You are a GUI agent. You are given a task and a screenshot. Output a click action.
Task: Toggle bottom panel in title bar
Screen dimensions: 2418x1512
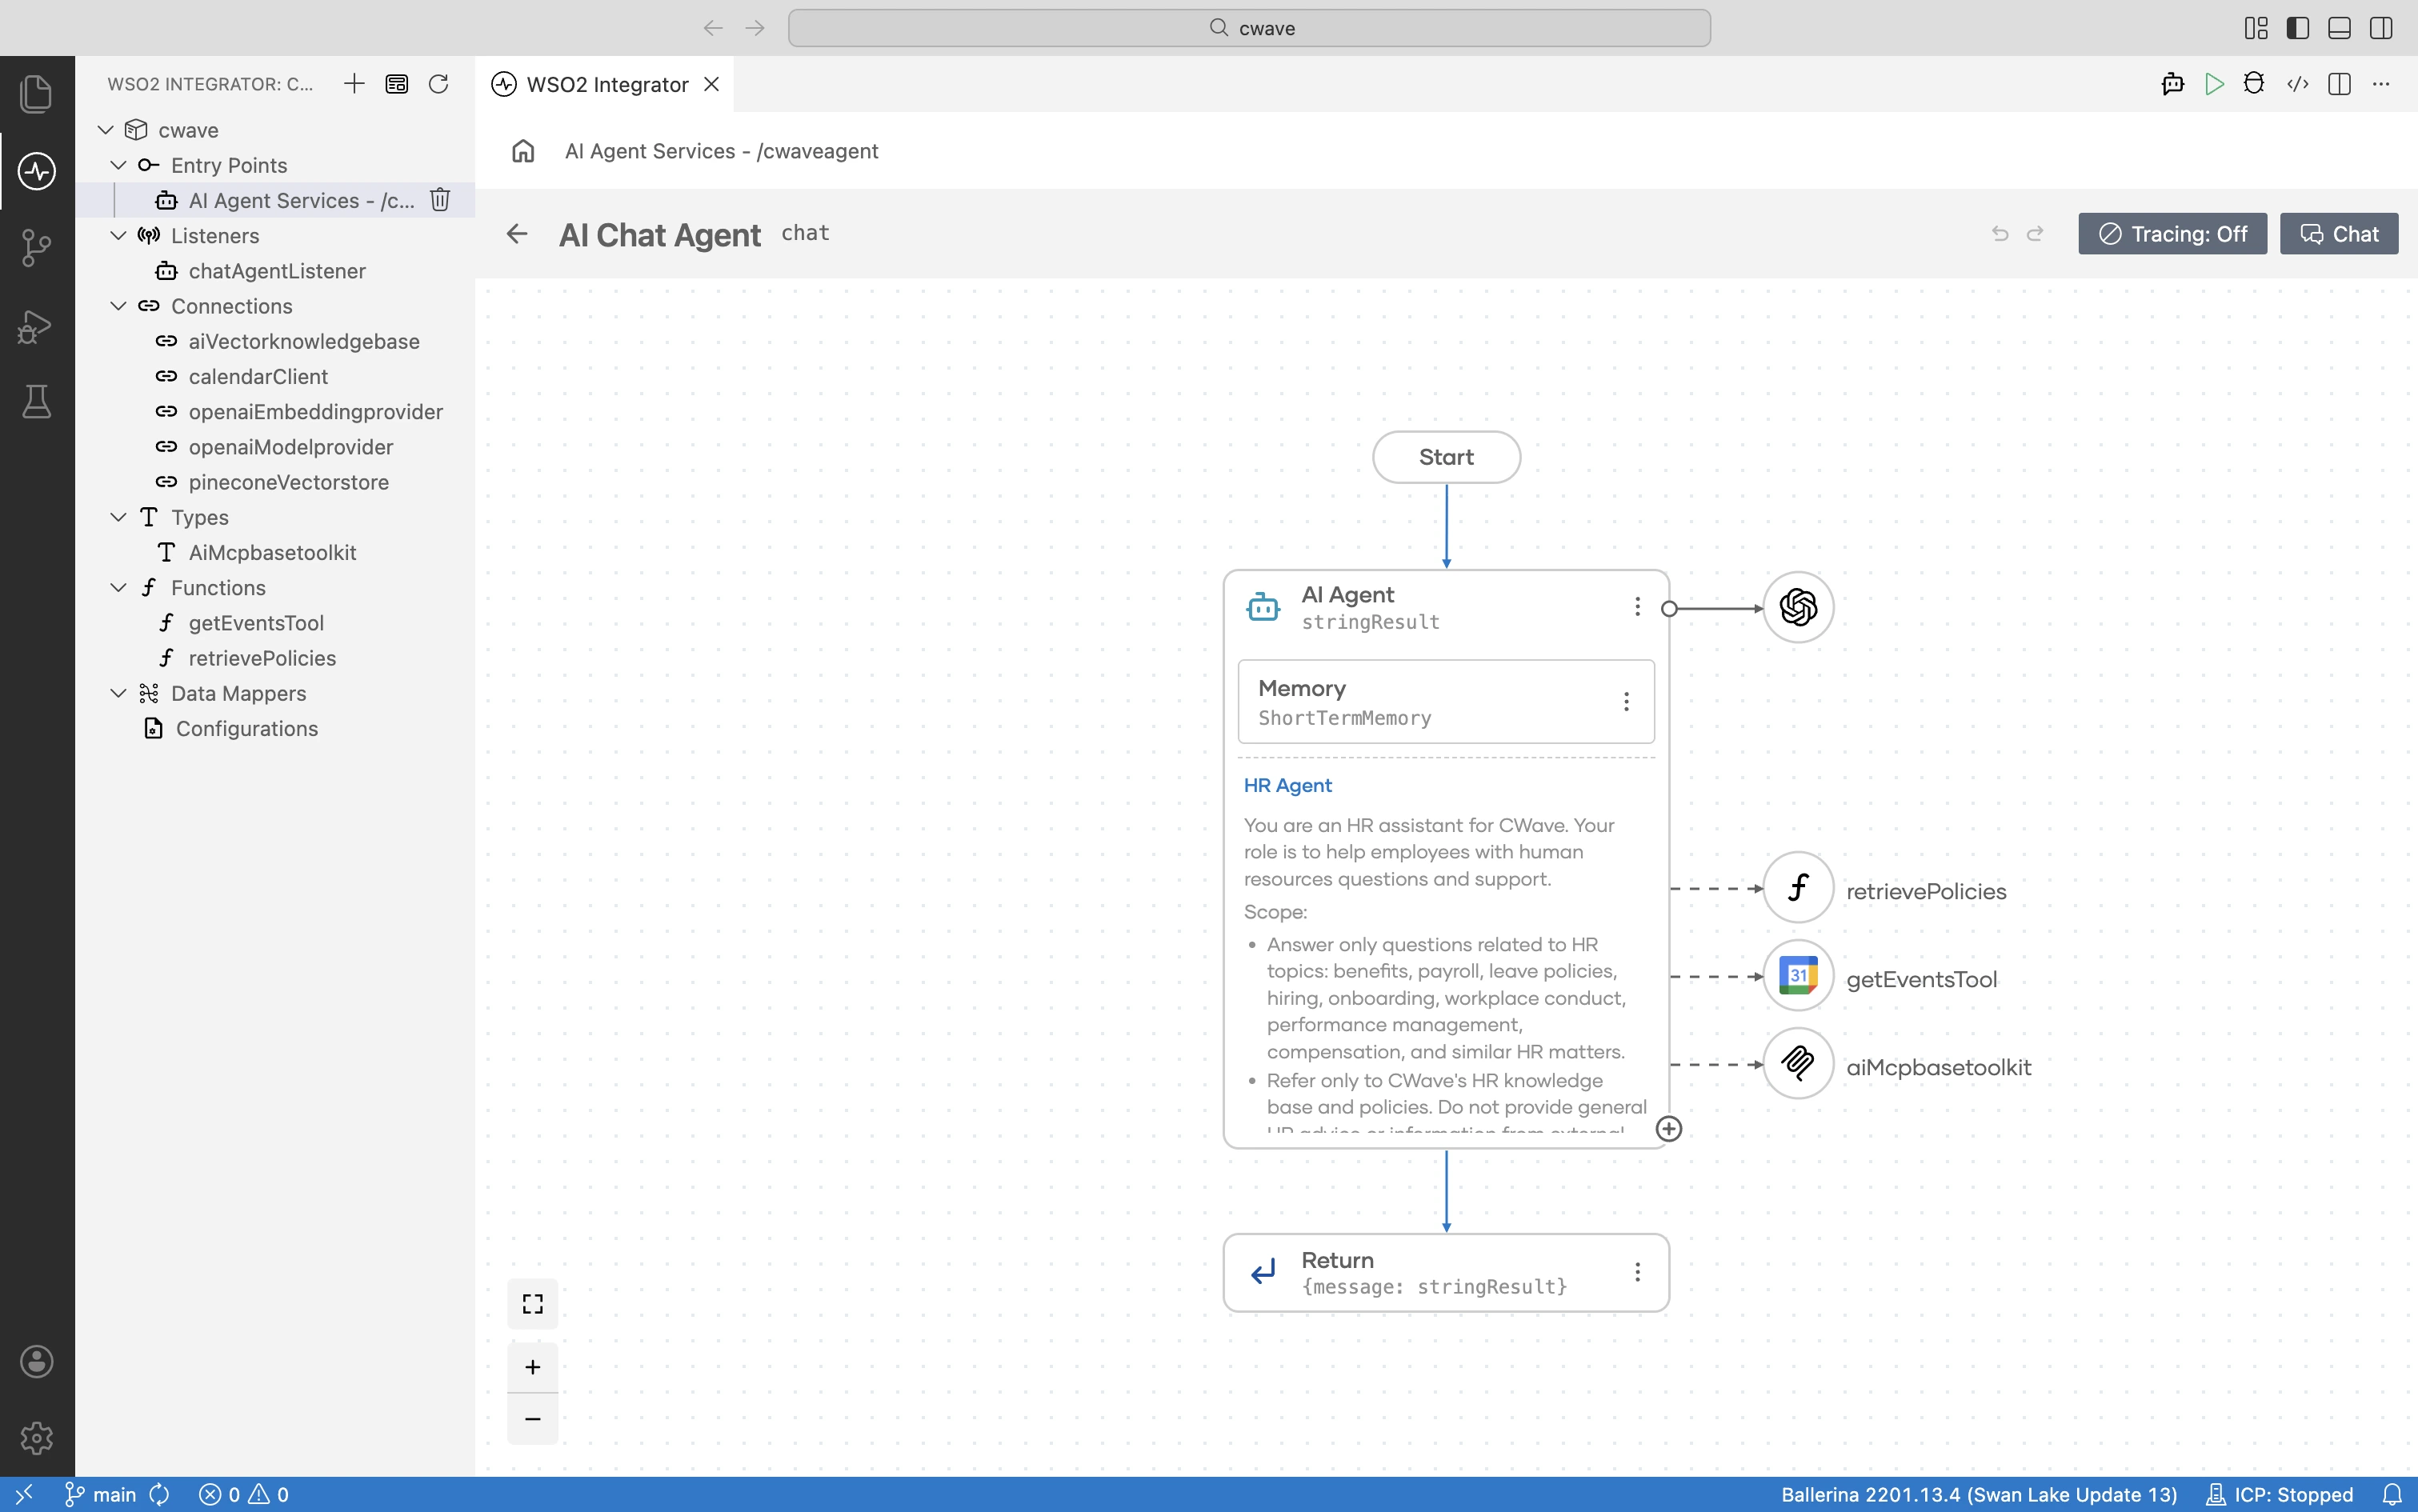[2339, 28]
